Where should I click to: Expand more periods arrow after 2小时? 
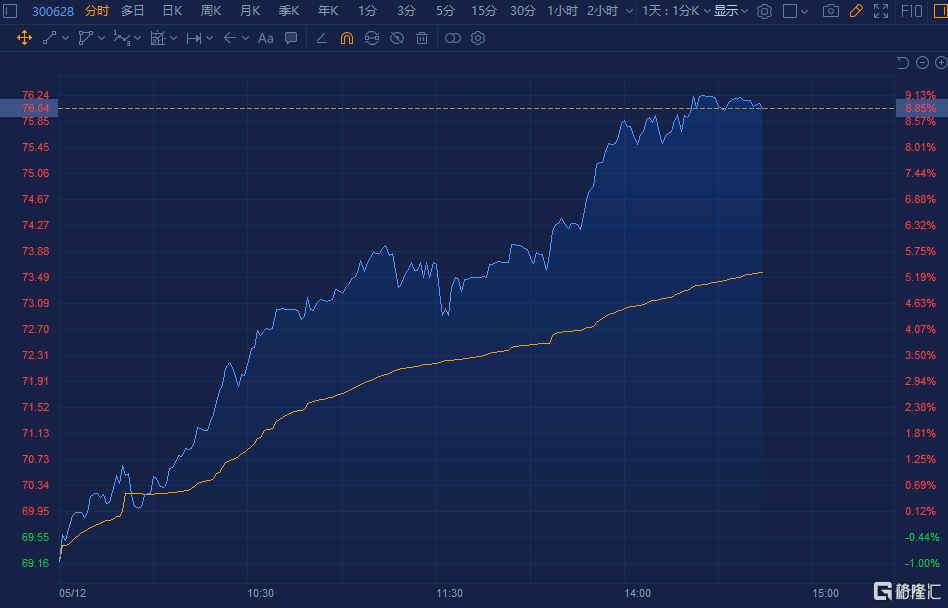tap(629, 11)
